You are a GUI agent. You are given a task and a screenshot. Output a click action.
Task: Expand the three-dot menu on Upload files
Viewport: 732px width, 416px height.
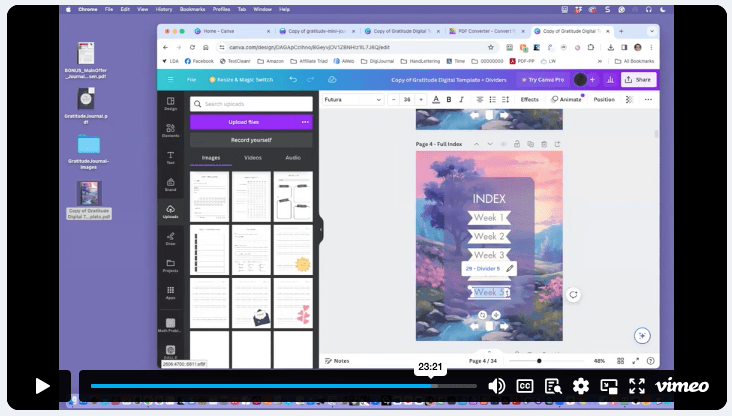tap(305, 122)
